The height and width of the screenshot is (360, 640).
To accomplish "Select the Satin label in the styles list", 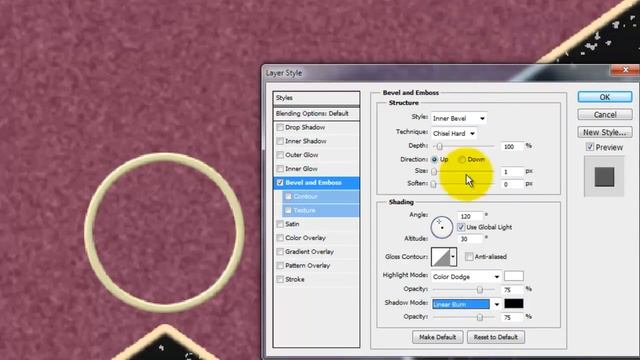I will pos(292,224).
